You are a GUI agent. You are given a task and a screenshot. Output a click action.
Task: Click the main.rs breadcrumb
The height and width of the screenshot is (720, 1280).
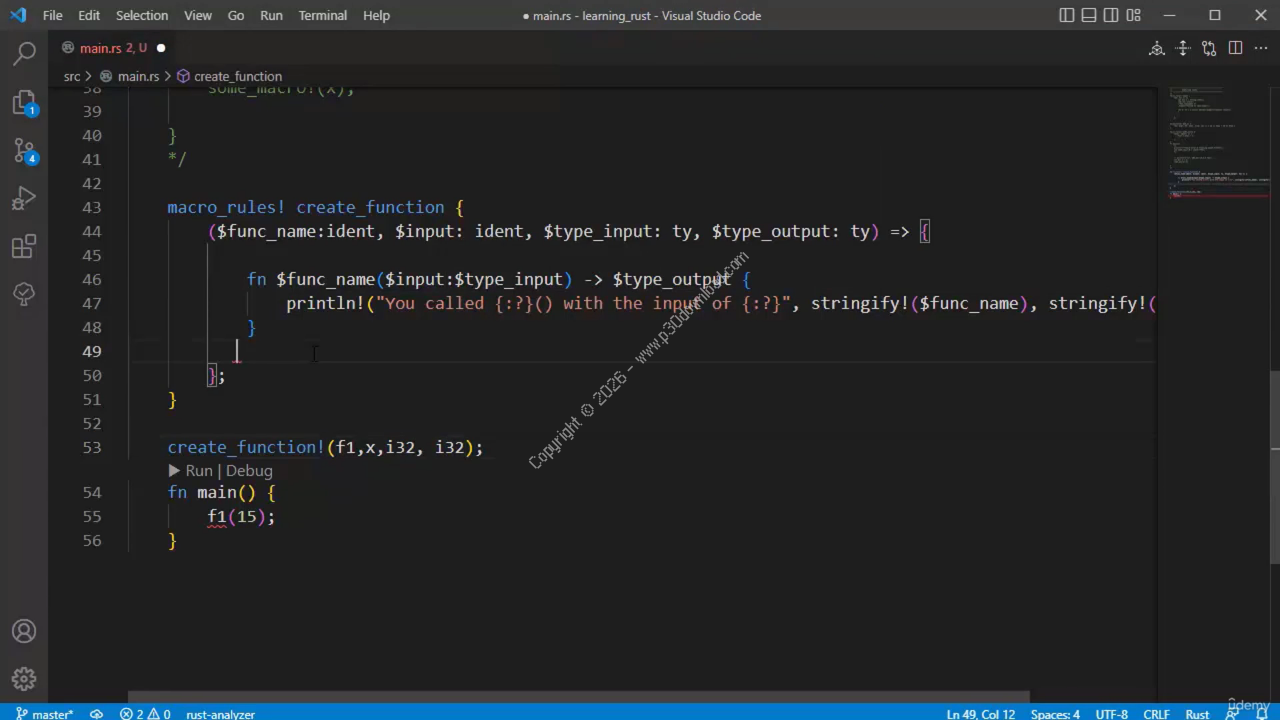tap(138, 76)
